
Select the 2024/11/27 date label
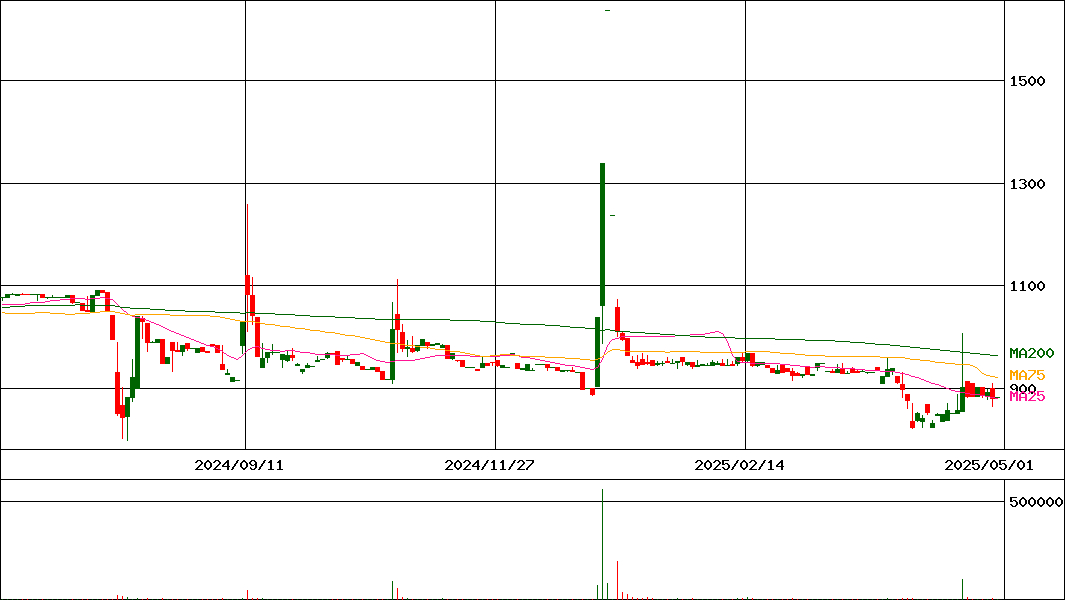(489, 465)
